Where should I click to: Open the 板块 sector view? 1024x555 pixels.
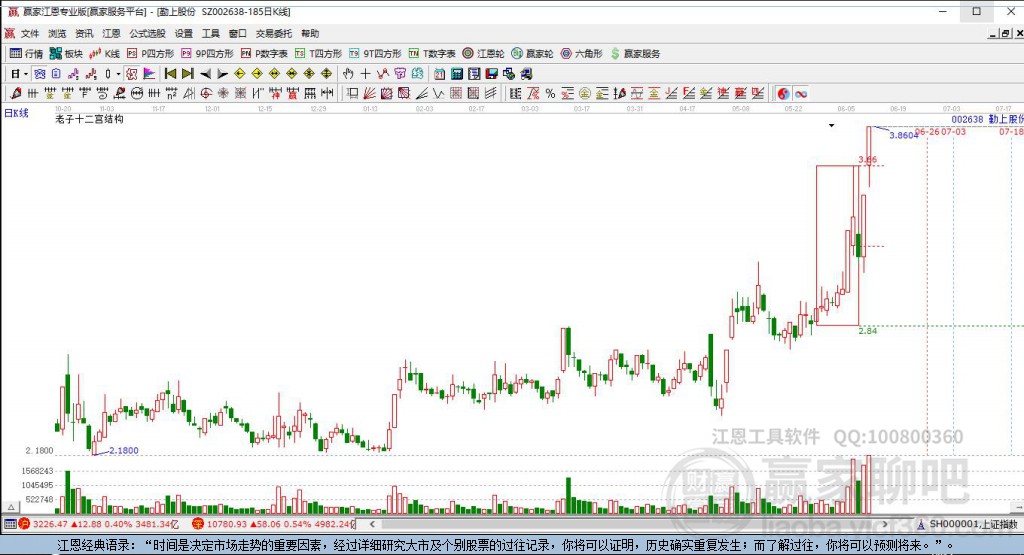(65, 54)
